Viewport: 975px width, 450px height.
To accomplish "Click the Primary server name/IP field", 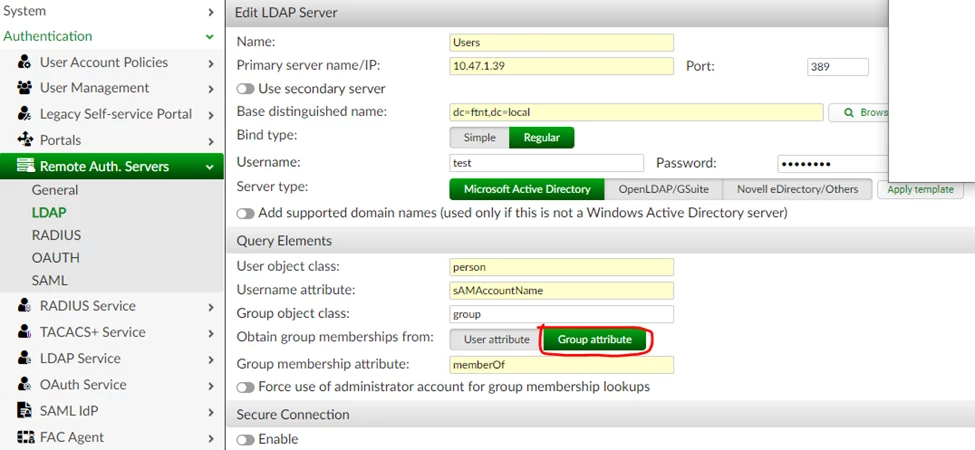I will coord(561,66).
